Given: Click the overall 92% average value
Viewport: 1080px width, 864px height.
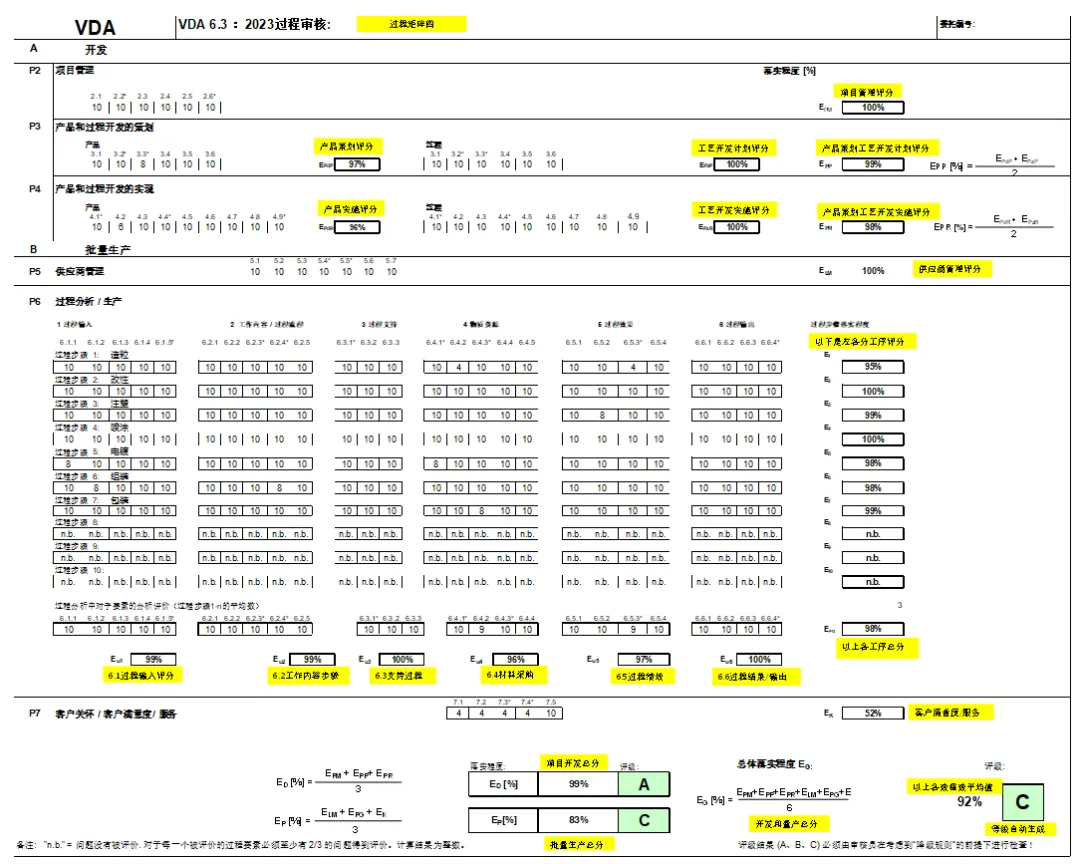Looking at the screenshot, I should click(969, 801).
